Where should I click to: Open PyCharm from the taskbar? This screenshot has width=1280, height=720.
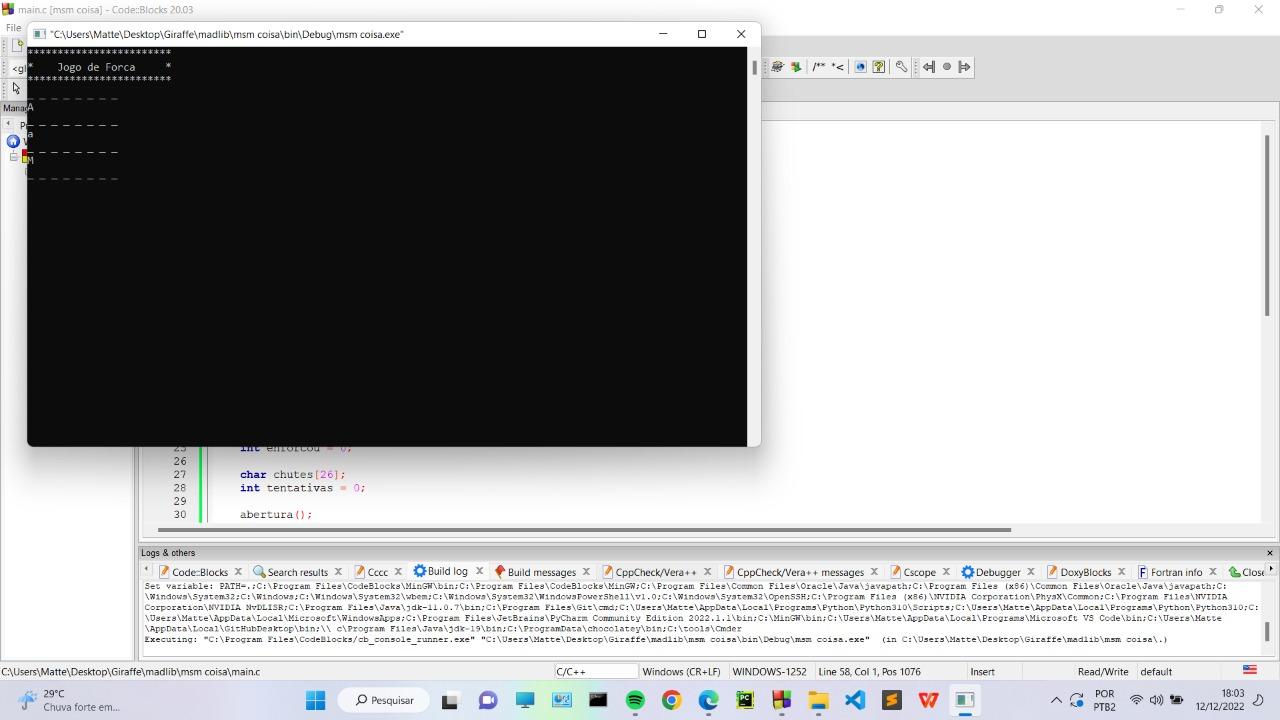pyautogui.click(x=745, y=700)
